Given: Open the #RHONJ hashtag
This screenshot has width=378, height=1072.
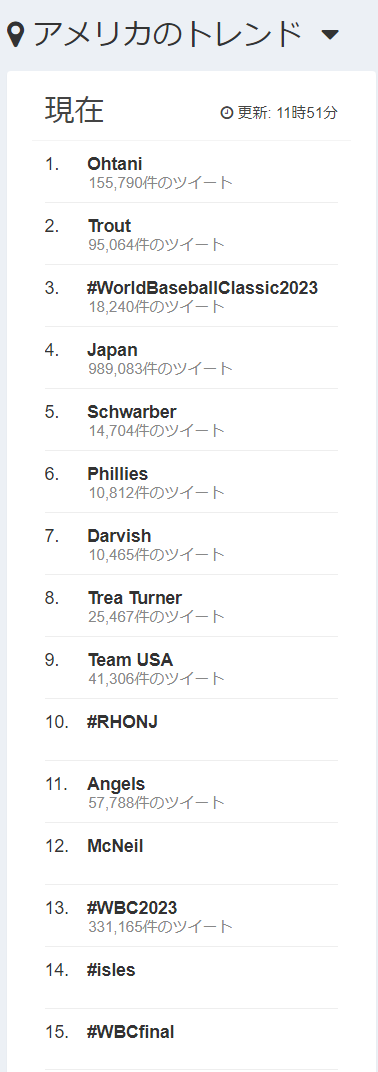Looking at the screenshot, I should coord(122,722).
